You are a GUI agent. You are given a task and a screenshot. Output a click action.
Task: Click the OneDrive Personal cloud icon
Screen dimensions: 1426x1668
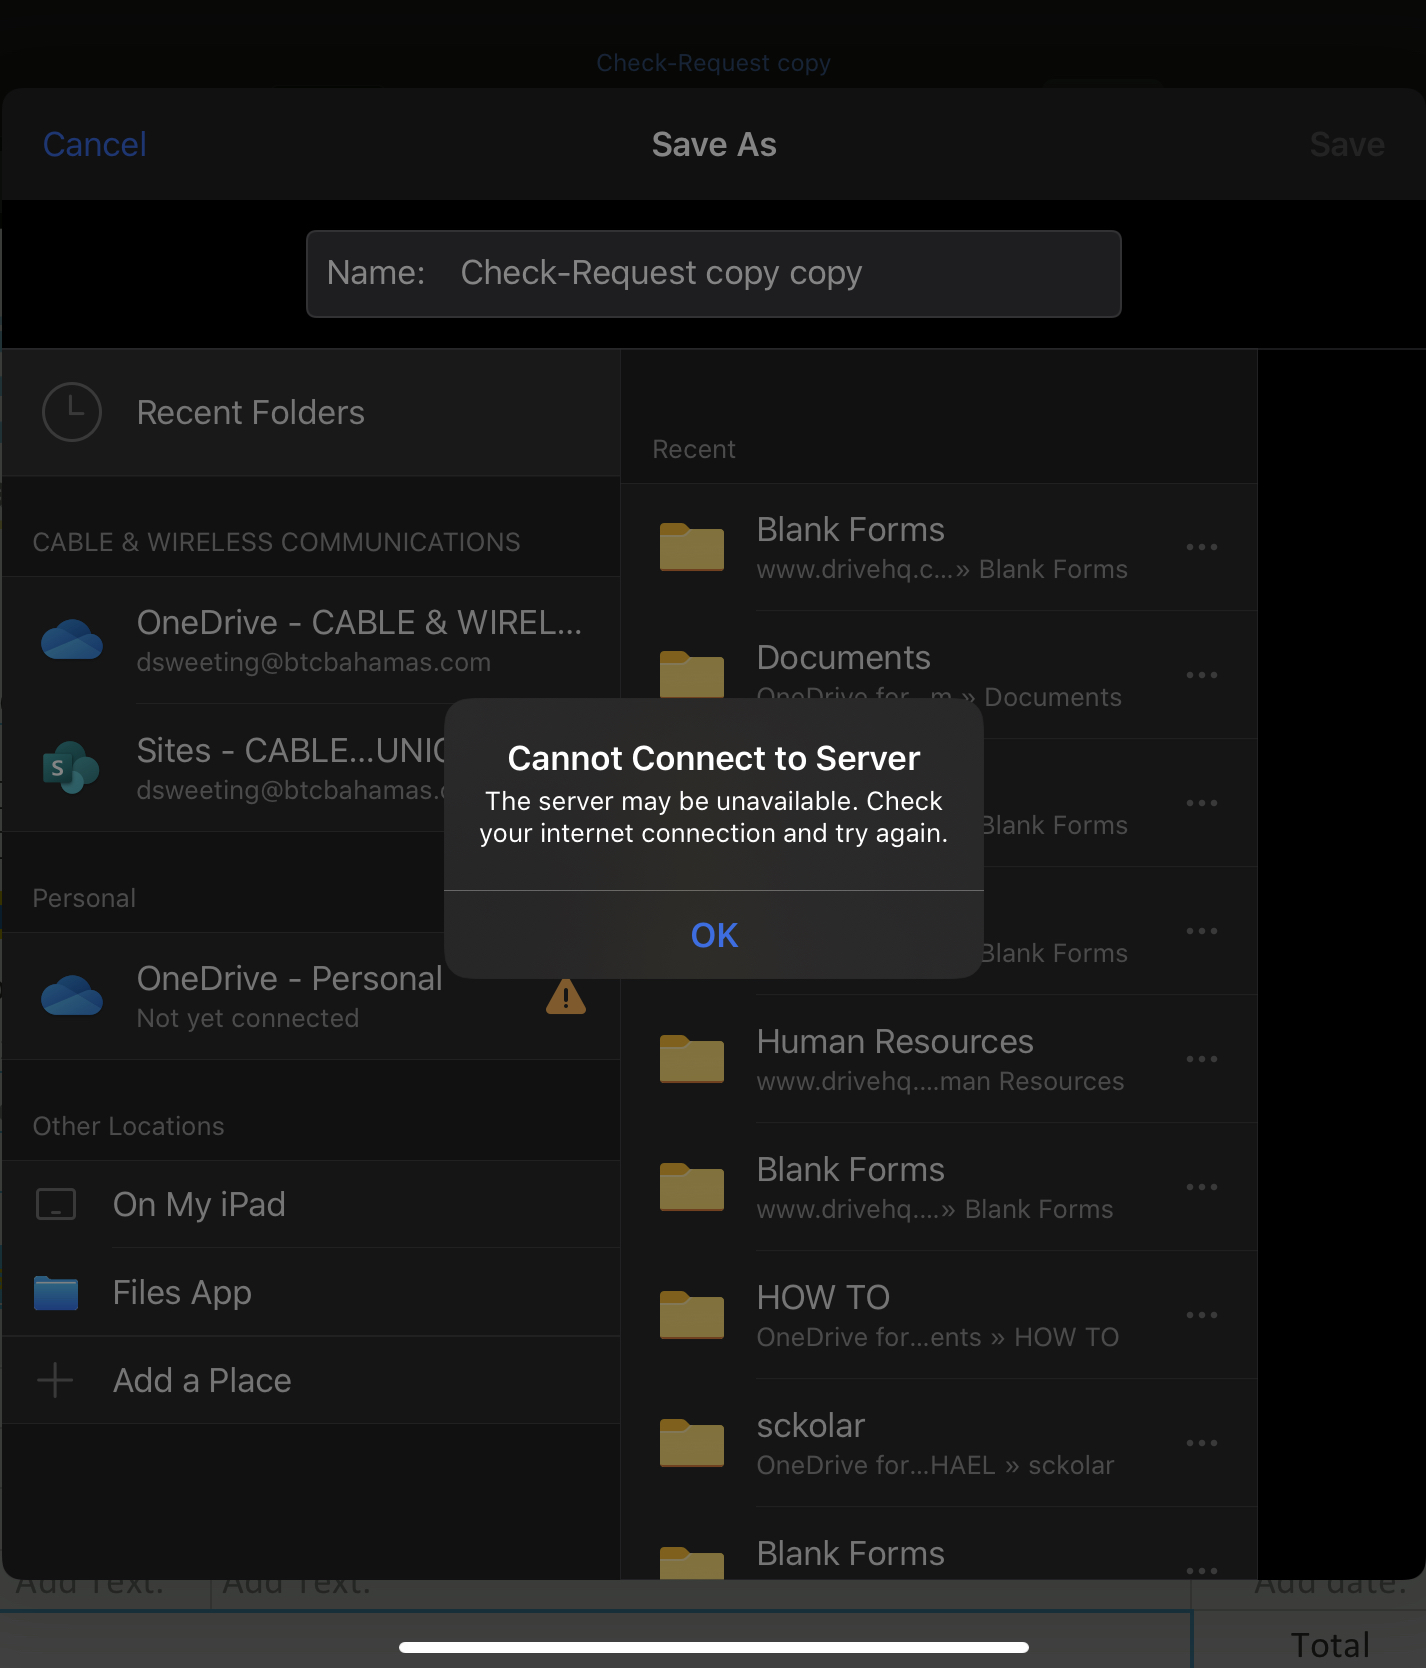(x=72, y=996)
